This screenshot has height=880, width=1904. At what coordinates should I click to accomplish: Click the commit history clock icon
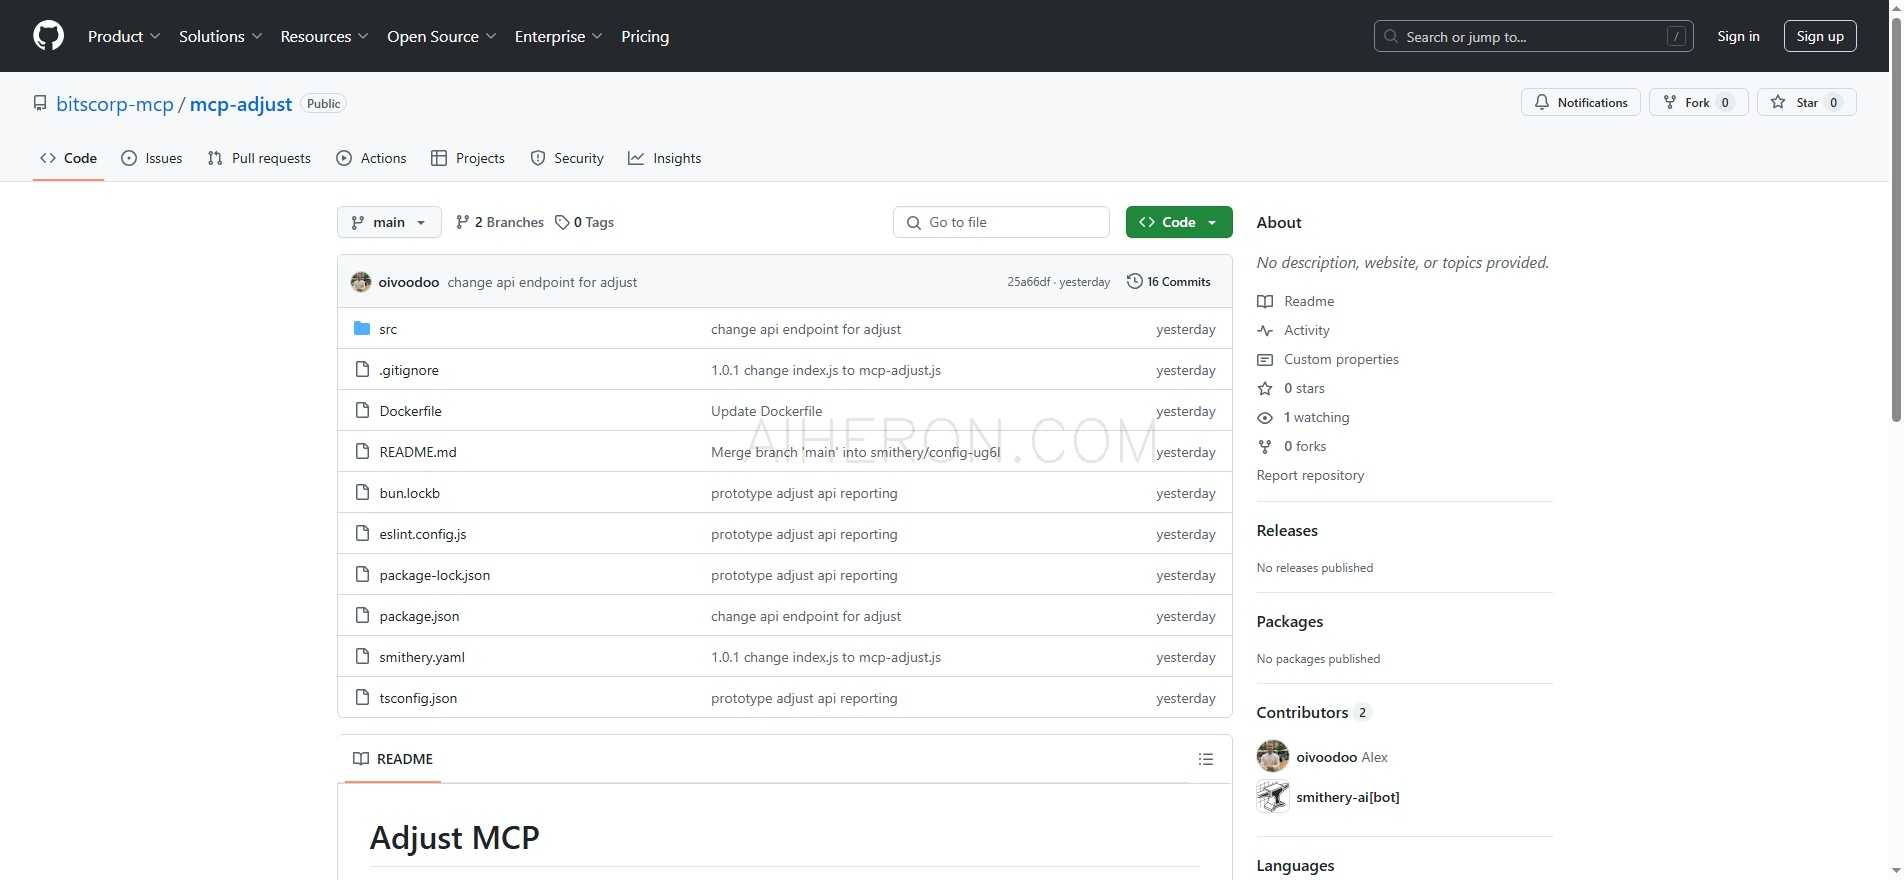1134,282
